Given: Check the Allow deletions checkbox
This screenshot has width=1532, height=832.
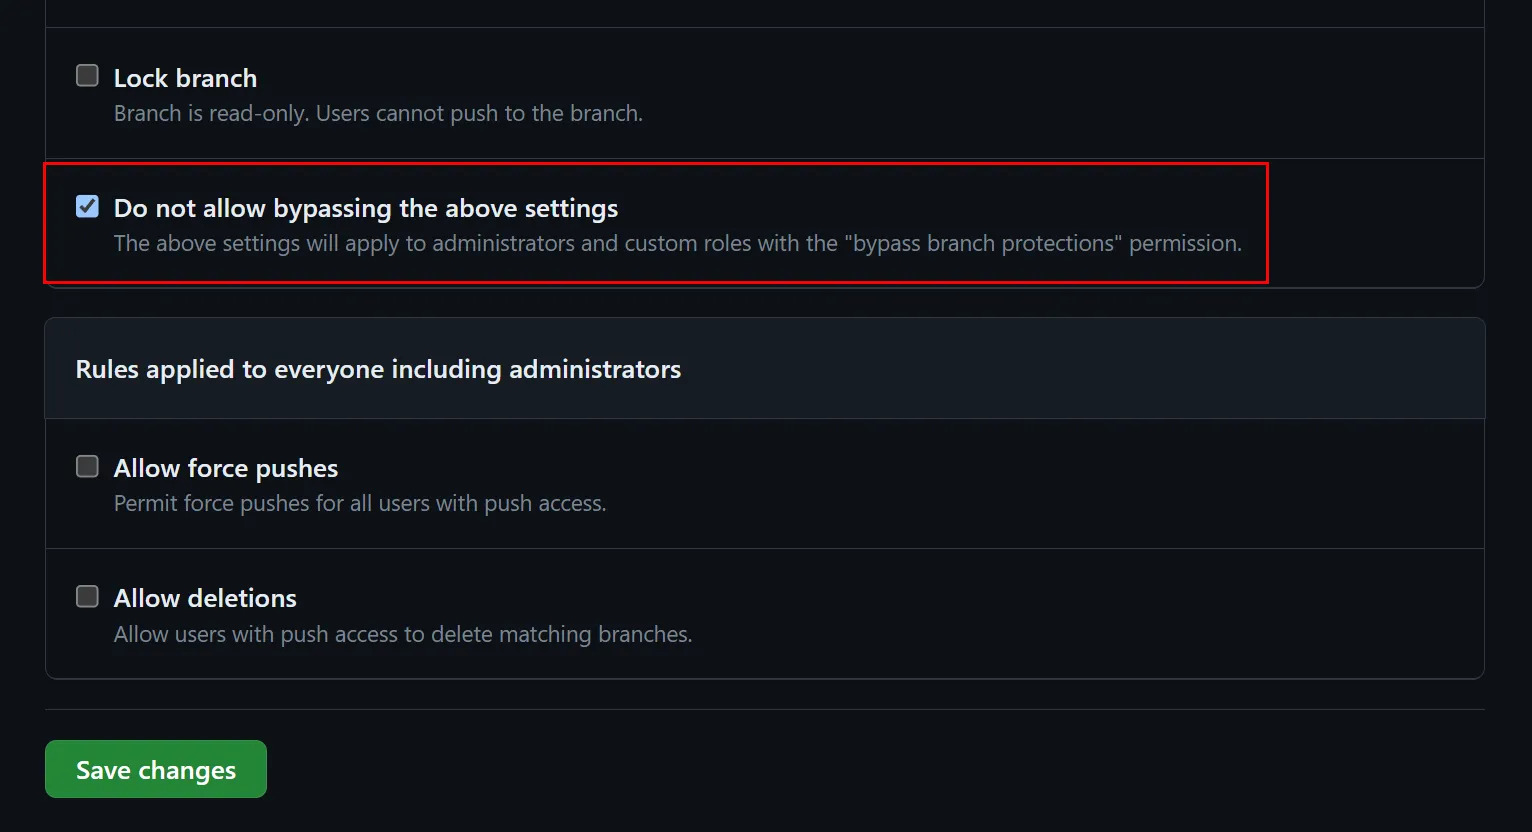Looking at the screenshot, I should 88,597.
